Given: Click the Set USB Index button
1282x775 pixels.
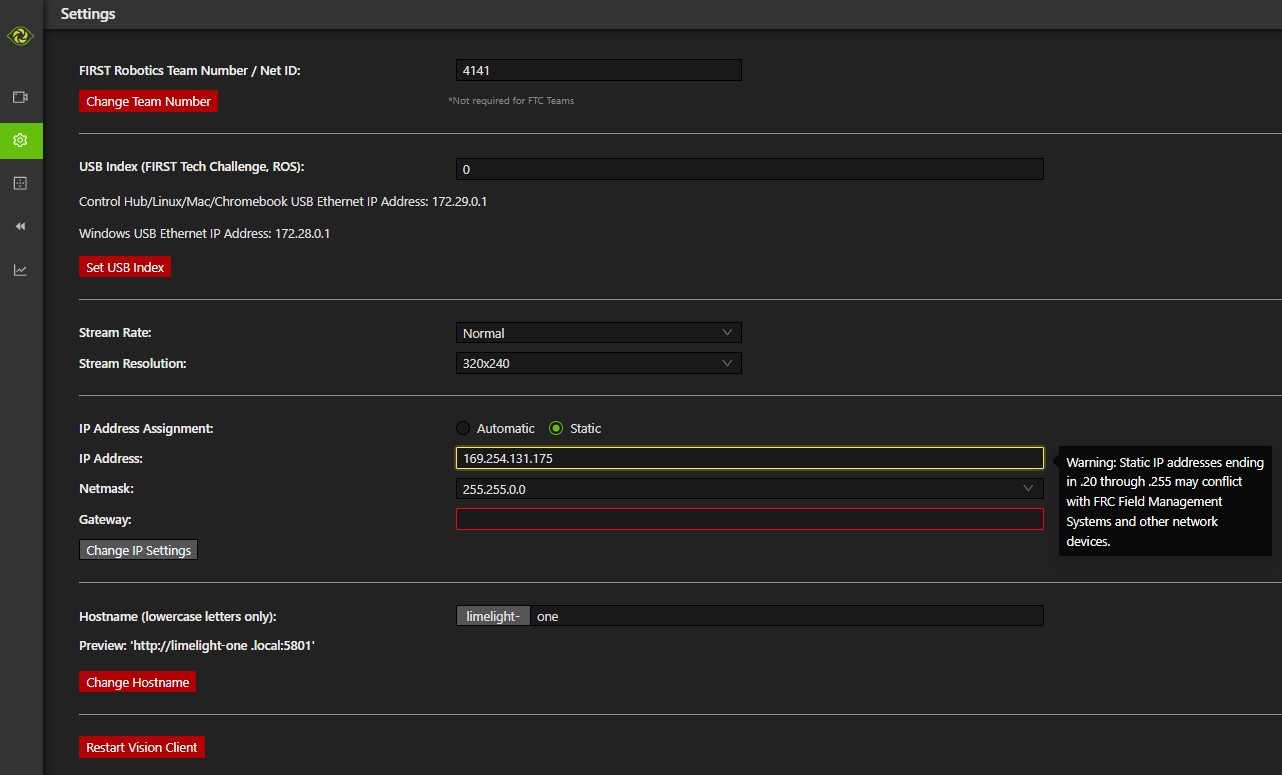Looking at the screenshot, I should click(x=125, y=267).
